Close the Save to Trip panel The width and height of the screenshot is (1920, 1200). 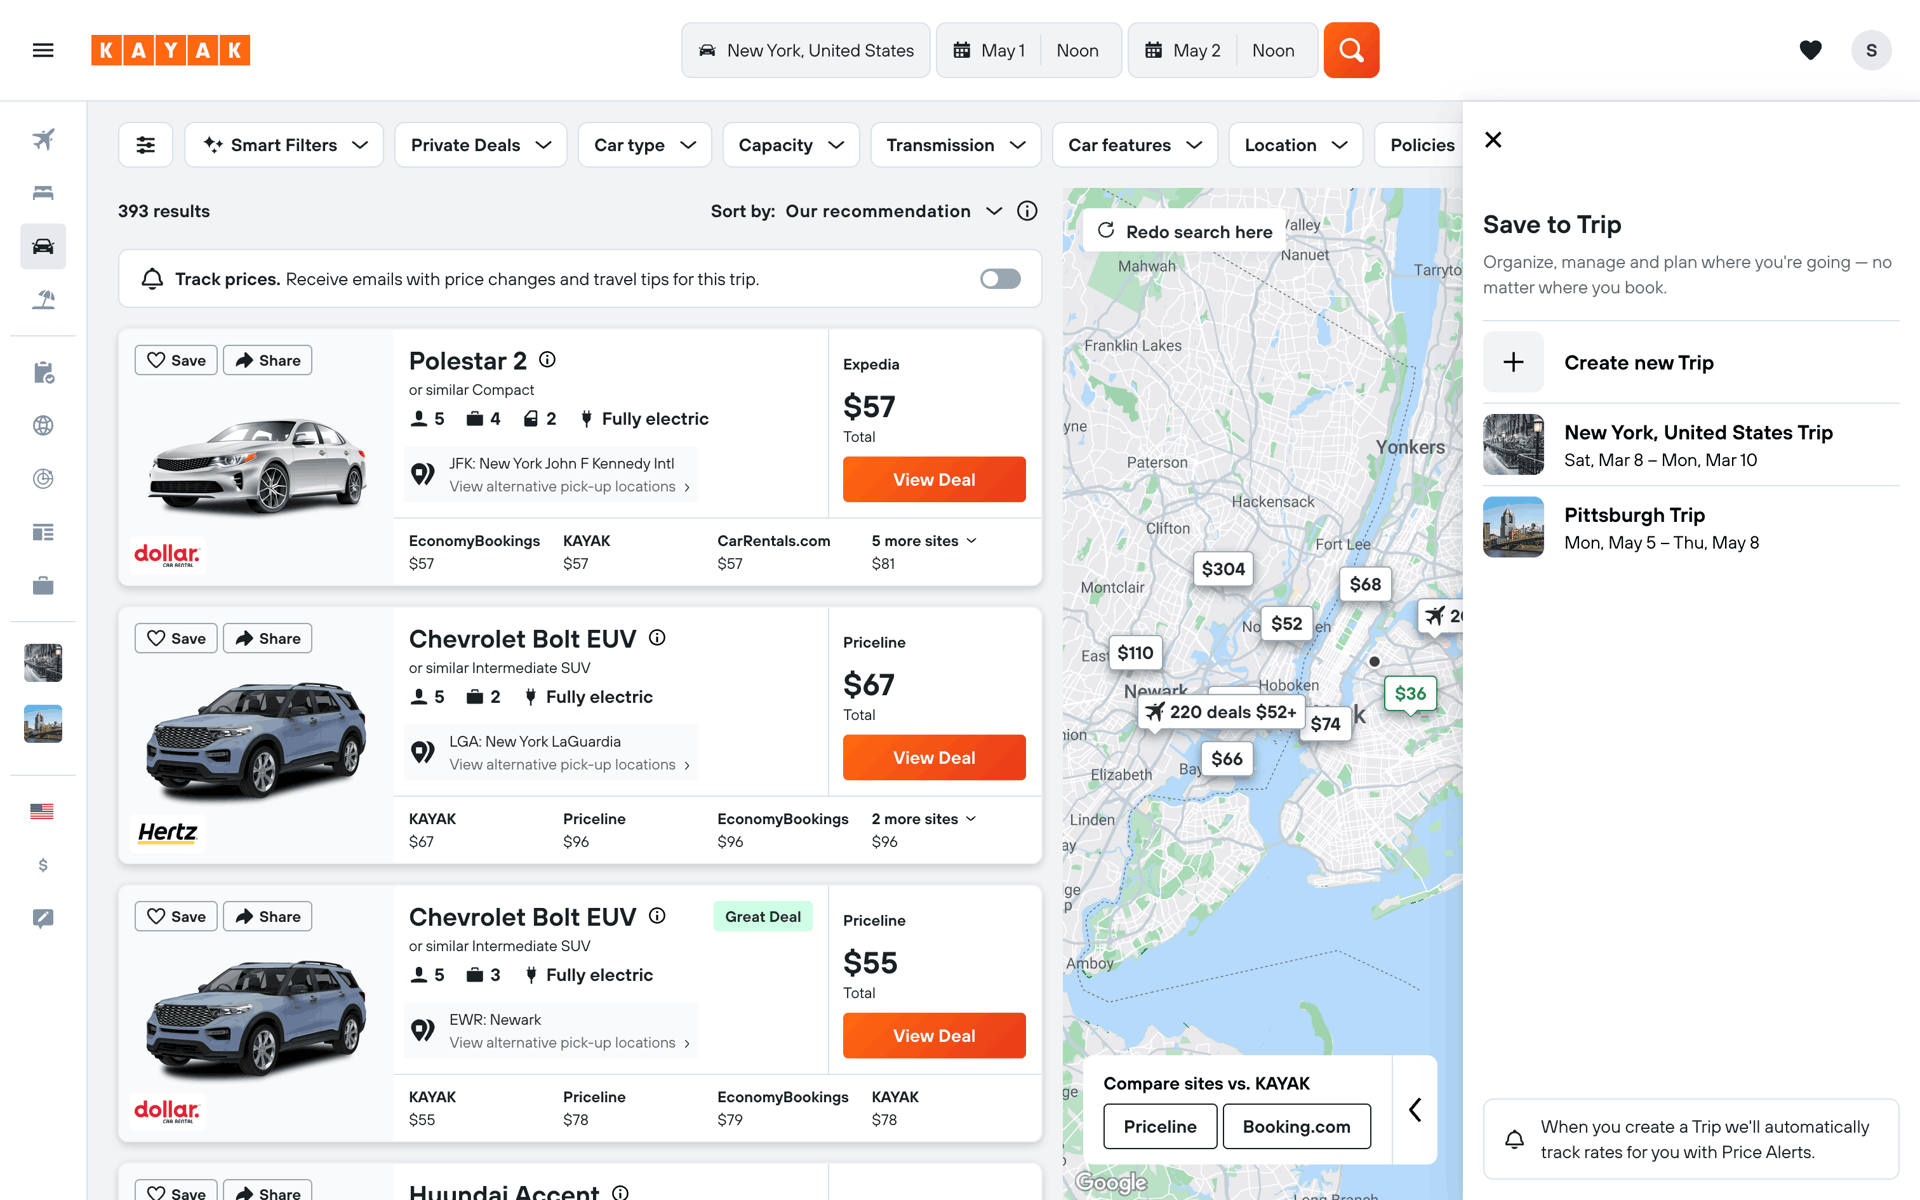coord(1493,140)
